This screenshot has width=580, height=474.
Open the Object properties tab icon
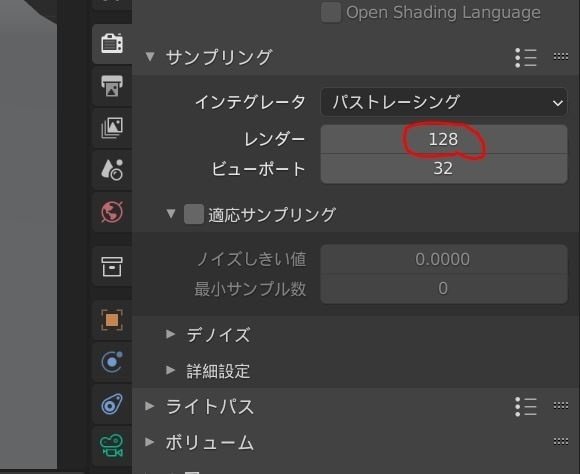[x=112, y=320]
